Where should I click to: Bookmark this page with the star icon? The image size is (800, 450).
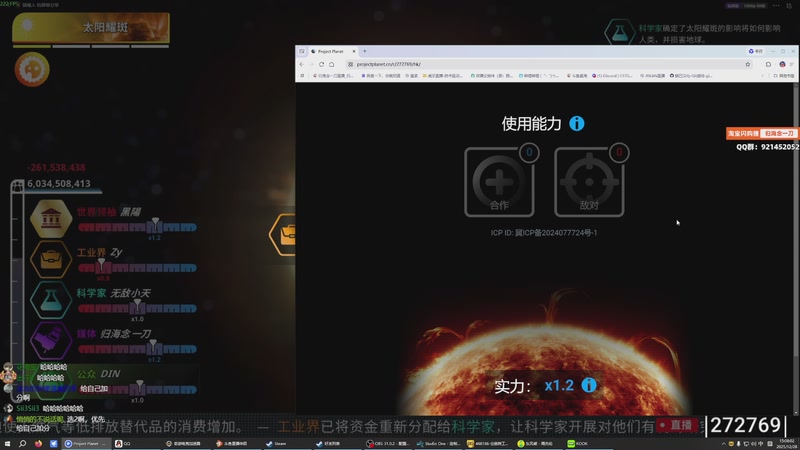click(747, 64)
